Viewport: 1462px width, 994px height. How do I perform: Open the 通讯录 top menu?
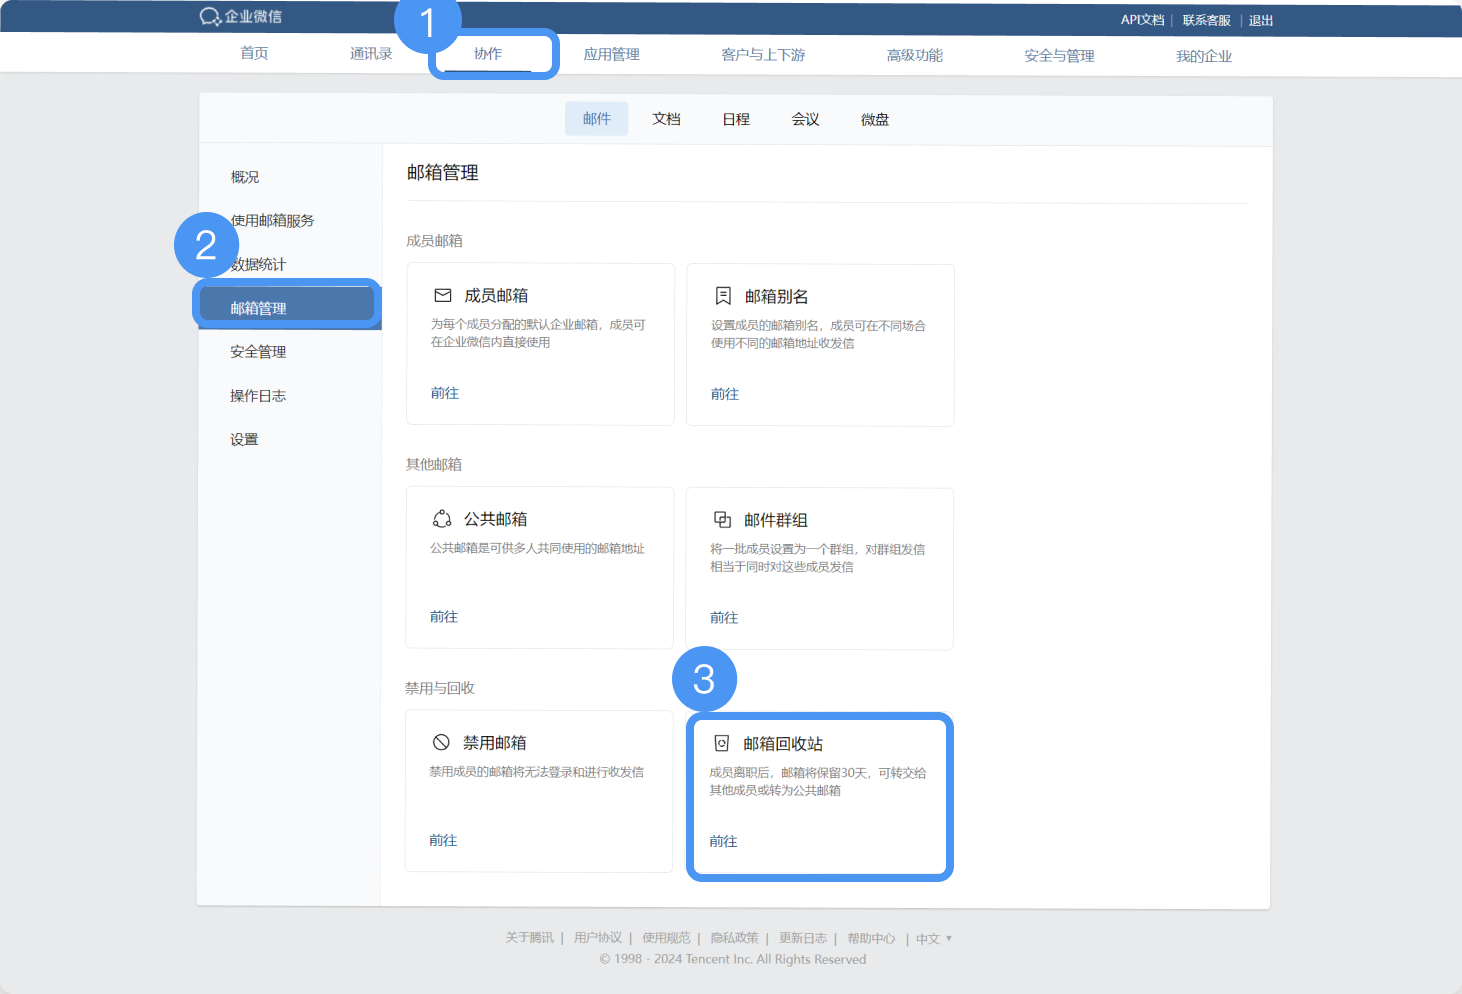371,54
